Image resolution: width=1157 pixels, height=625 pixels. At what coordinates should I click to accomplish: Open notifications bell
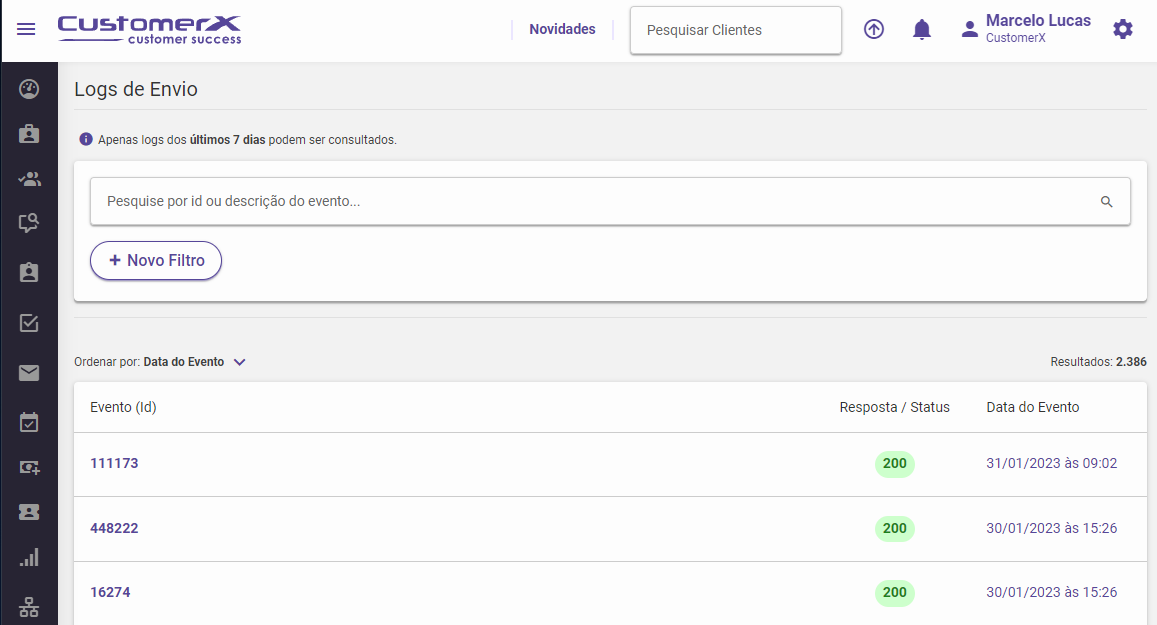pyautogui.click(x=922, y=30)
